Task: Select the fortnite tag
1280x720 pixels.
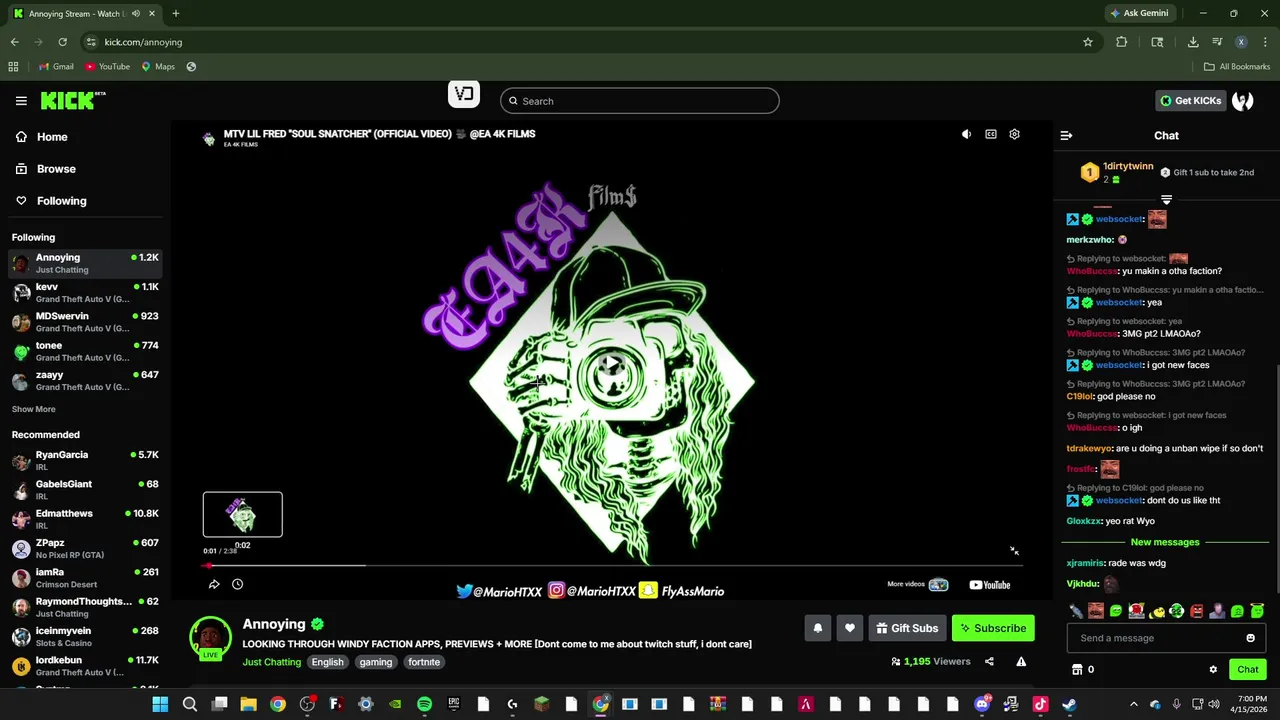Action: coord(424,662)
